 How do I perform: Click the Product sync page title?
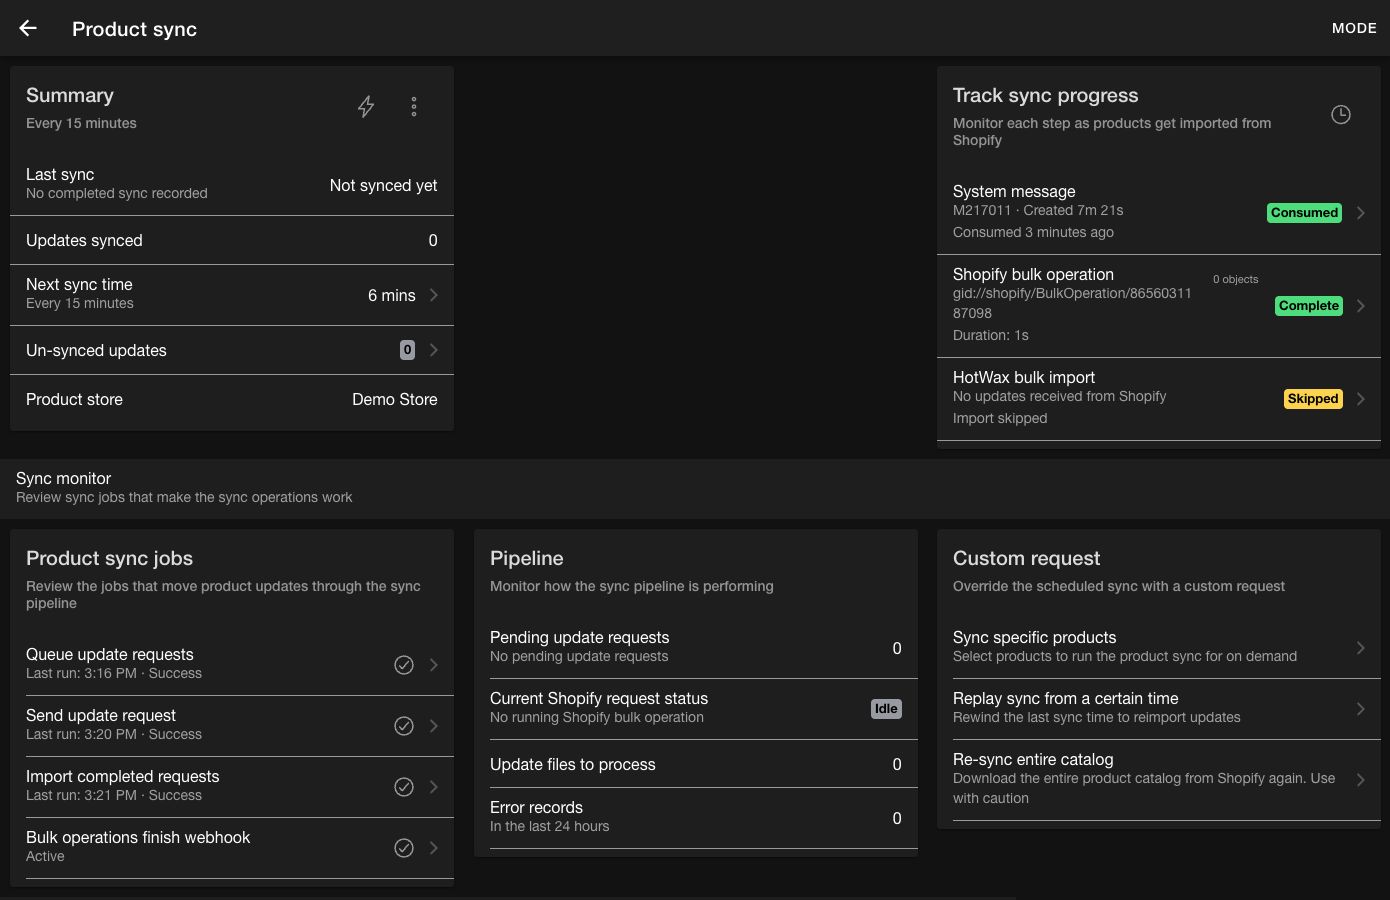[x=134, y=29]
